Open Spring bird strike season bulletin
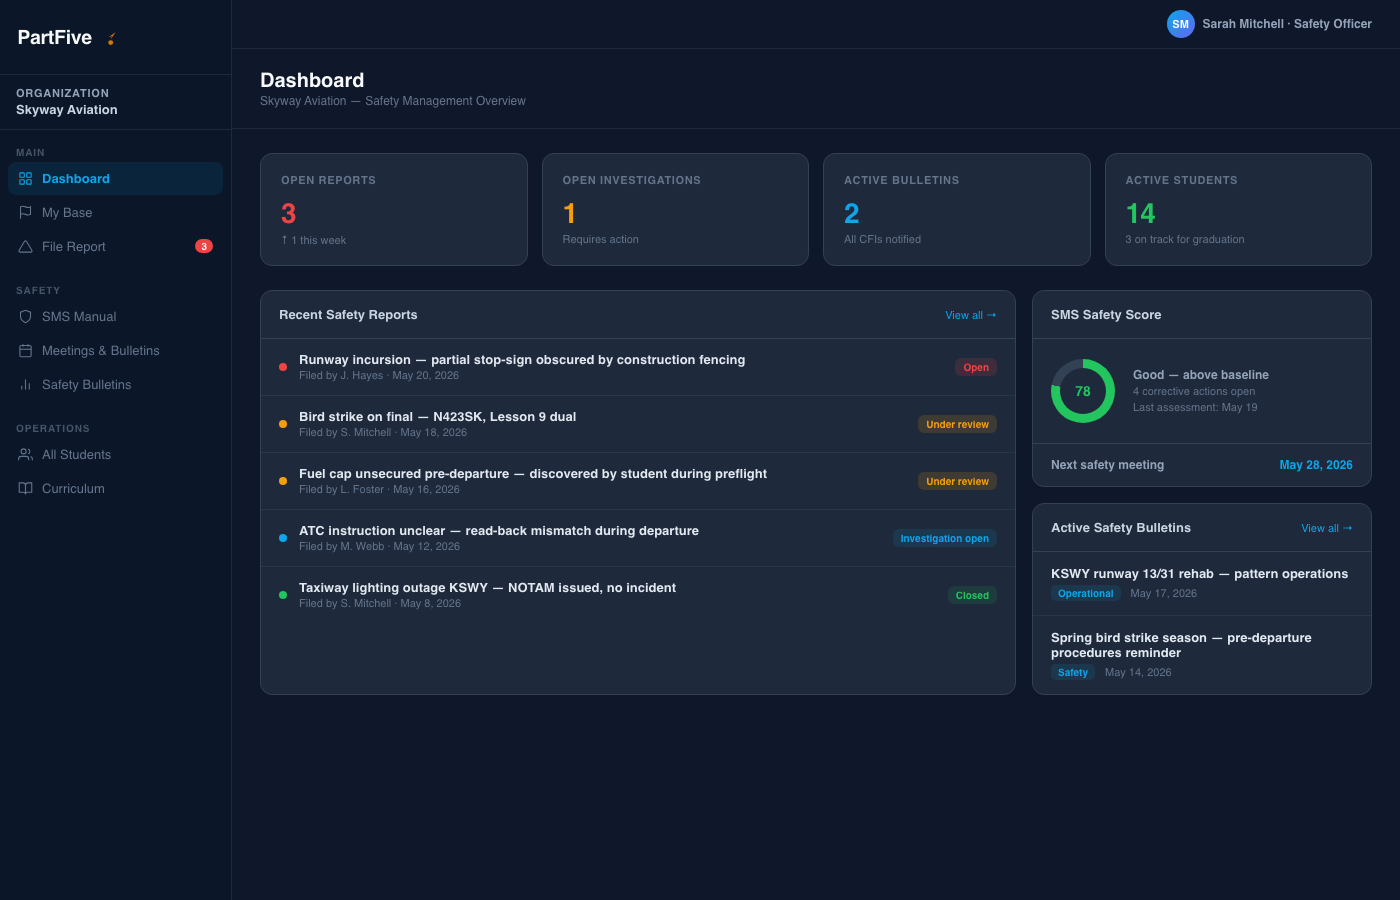This screenshot has height=900, width=1400. click(x=1202, y=655)
